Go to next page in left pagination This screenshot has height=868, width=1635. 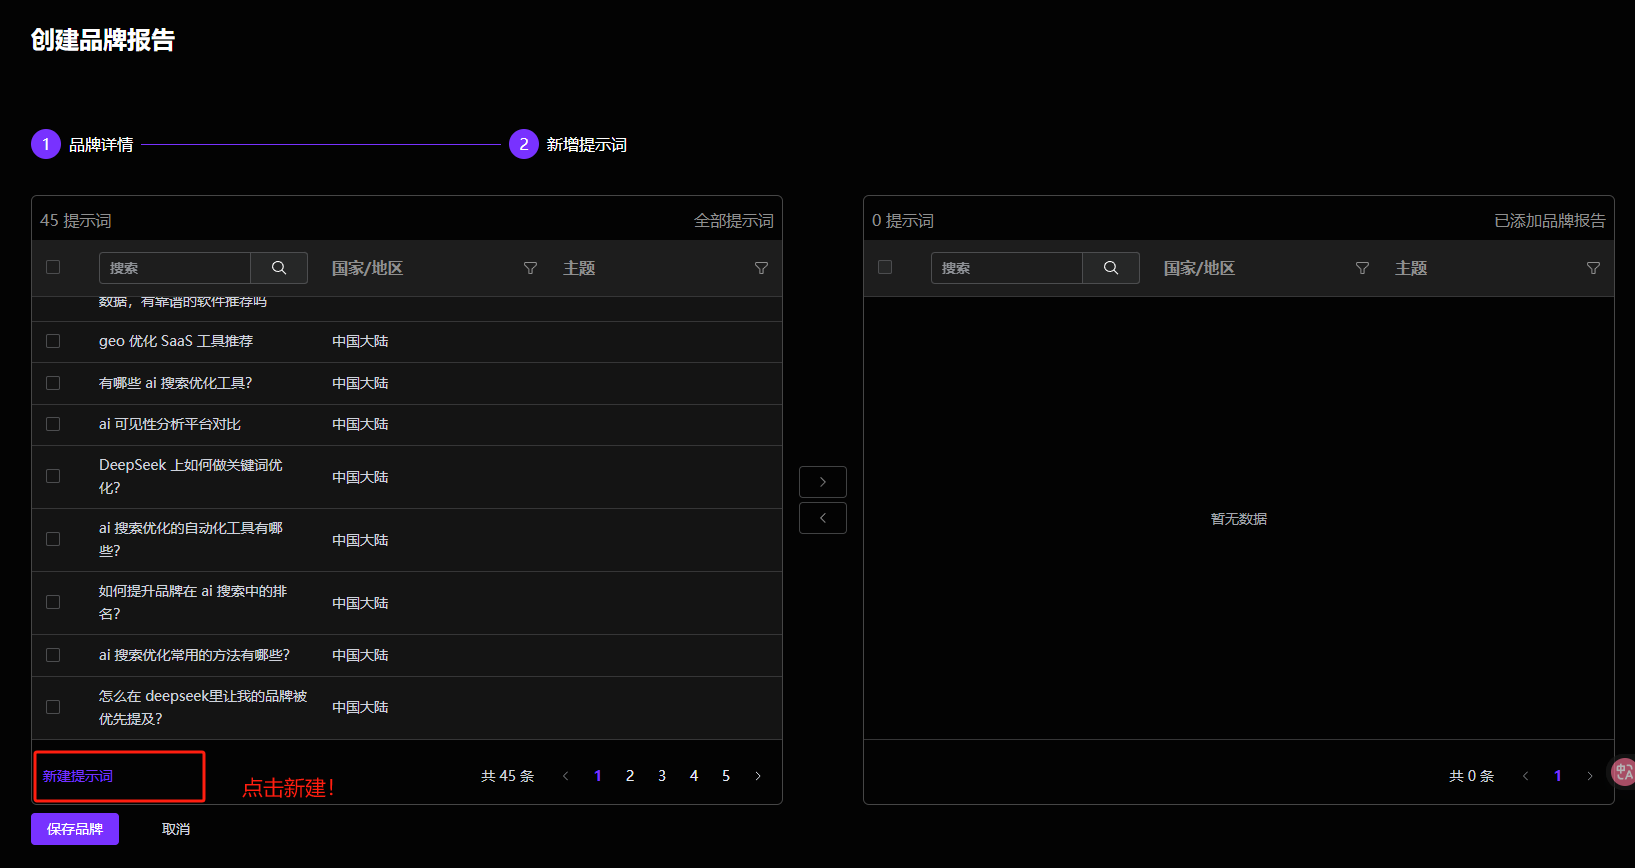(758, 776)
